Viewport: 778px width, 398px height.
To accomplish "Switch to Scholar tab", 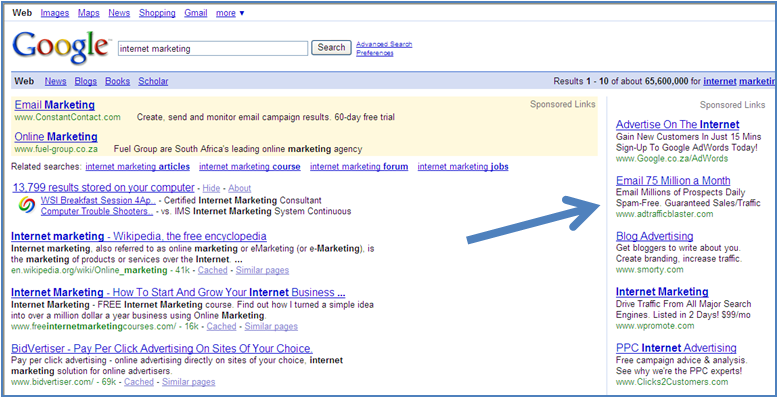I will [x=153, y=81].
